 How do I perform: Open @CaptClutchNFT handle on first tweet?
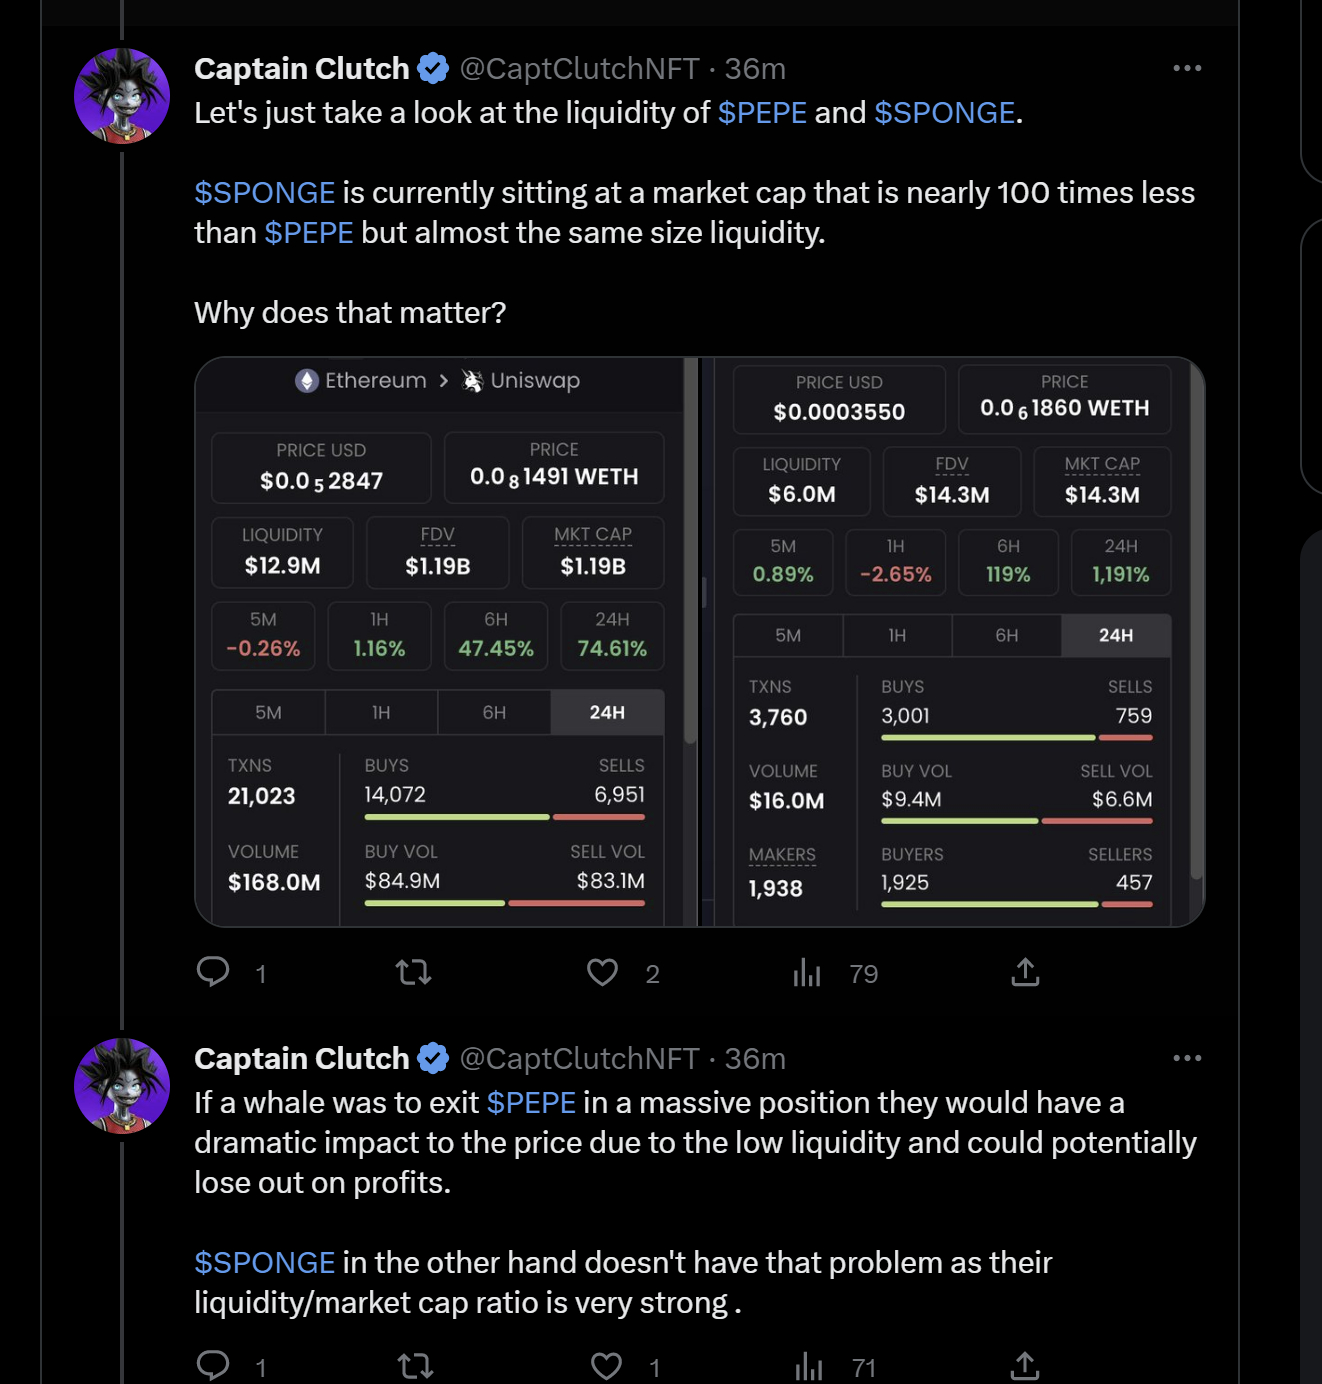[x=579, y=68]
